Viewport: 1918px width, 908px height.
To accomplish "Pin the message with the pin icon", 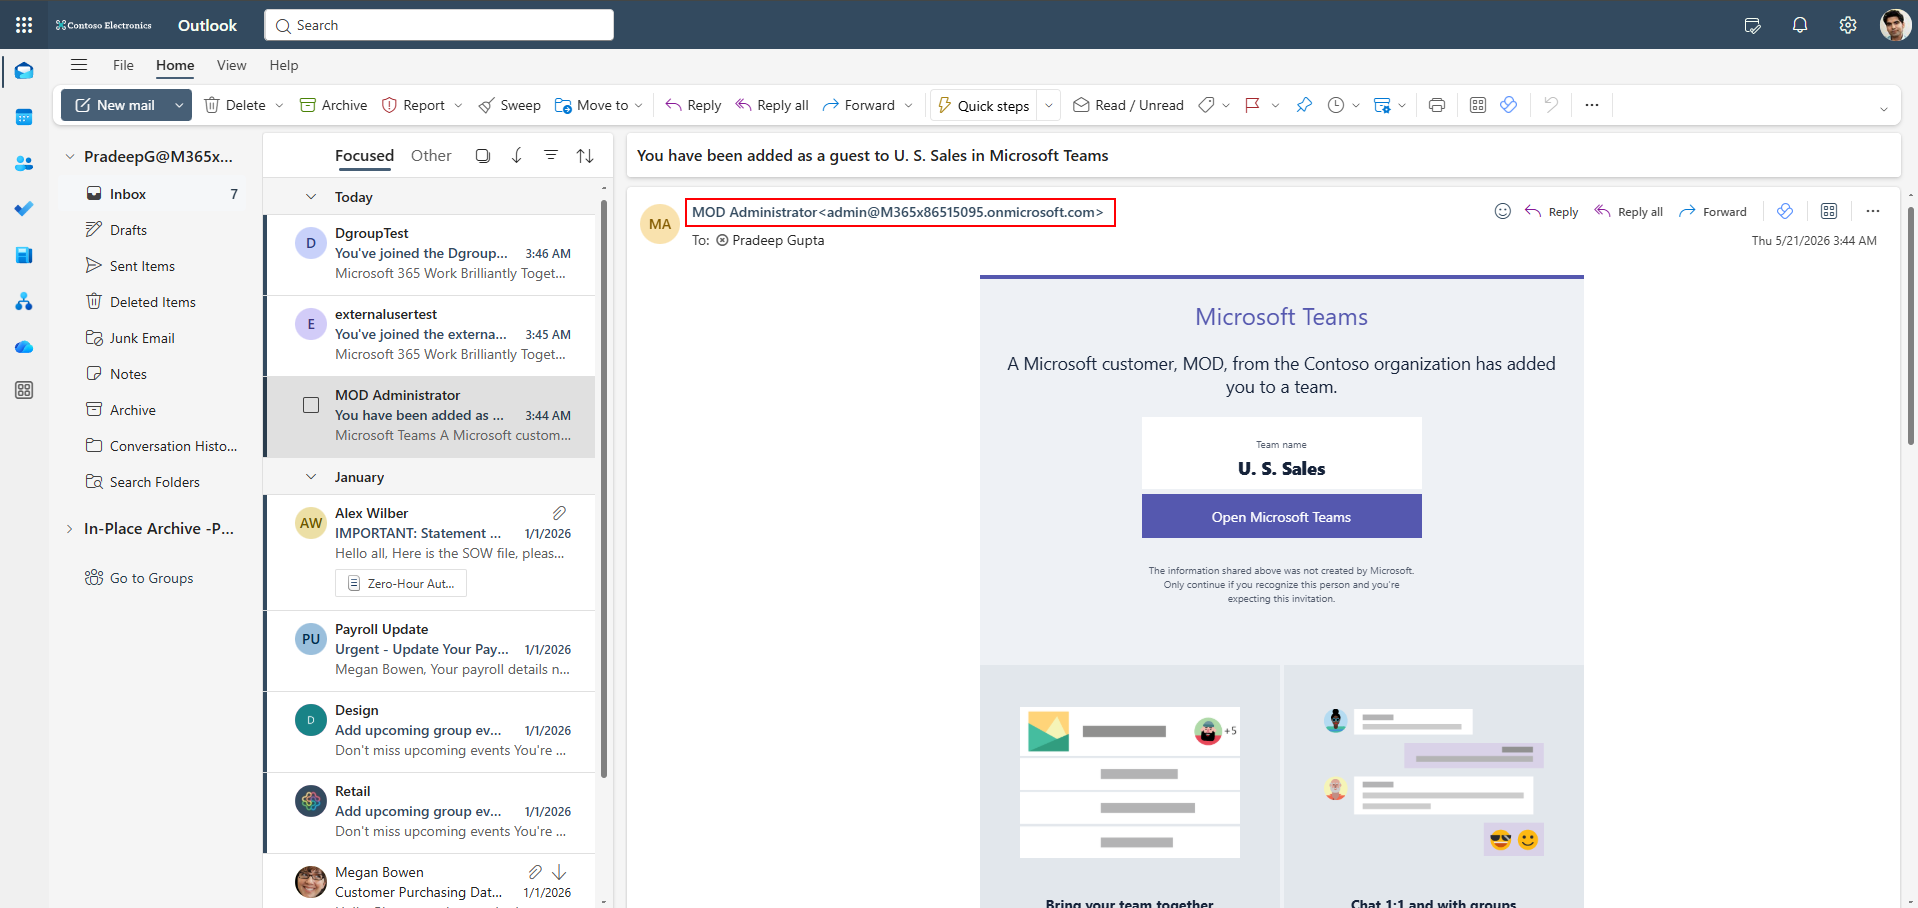I will click(x=1304, y=105).
